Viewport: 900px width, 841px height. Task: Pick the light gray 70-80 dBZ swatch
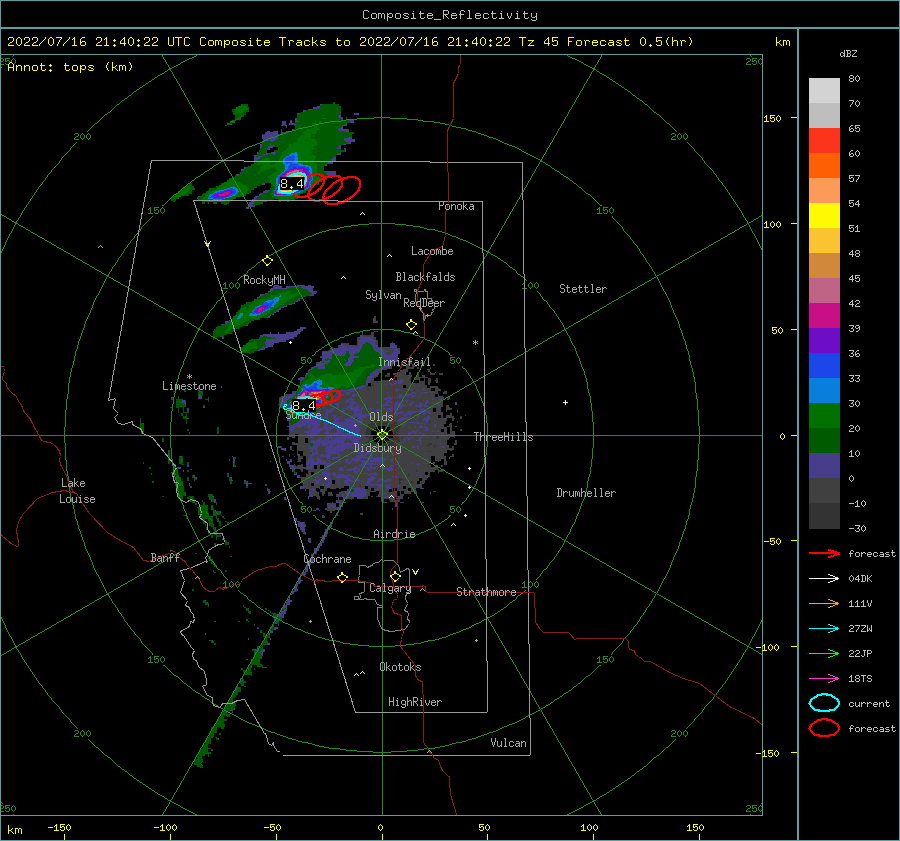[824, 91]
